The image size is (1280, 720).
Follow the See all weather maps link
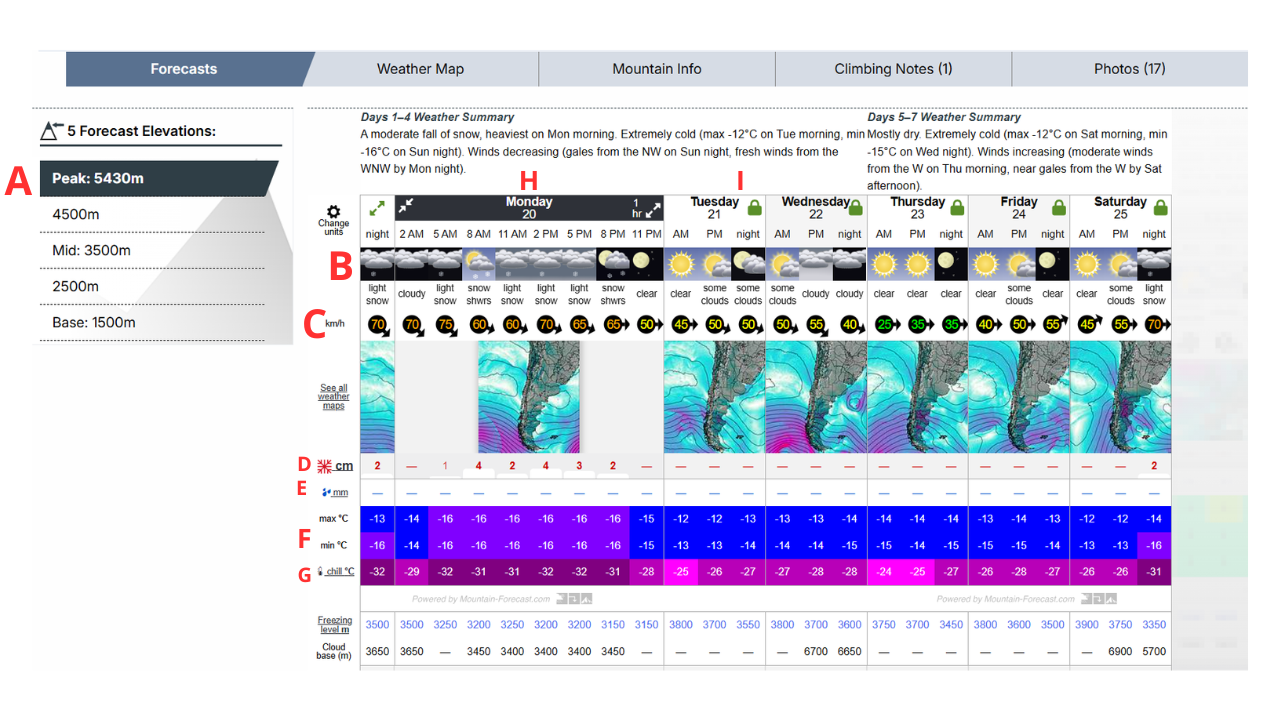(334, 397)
